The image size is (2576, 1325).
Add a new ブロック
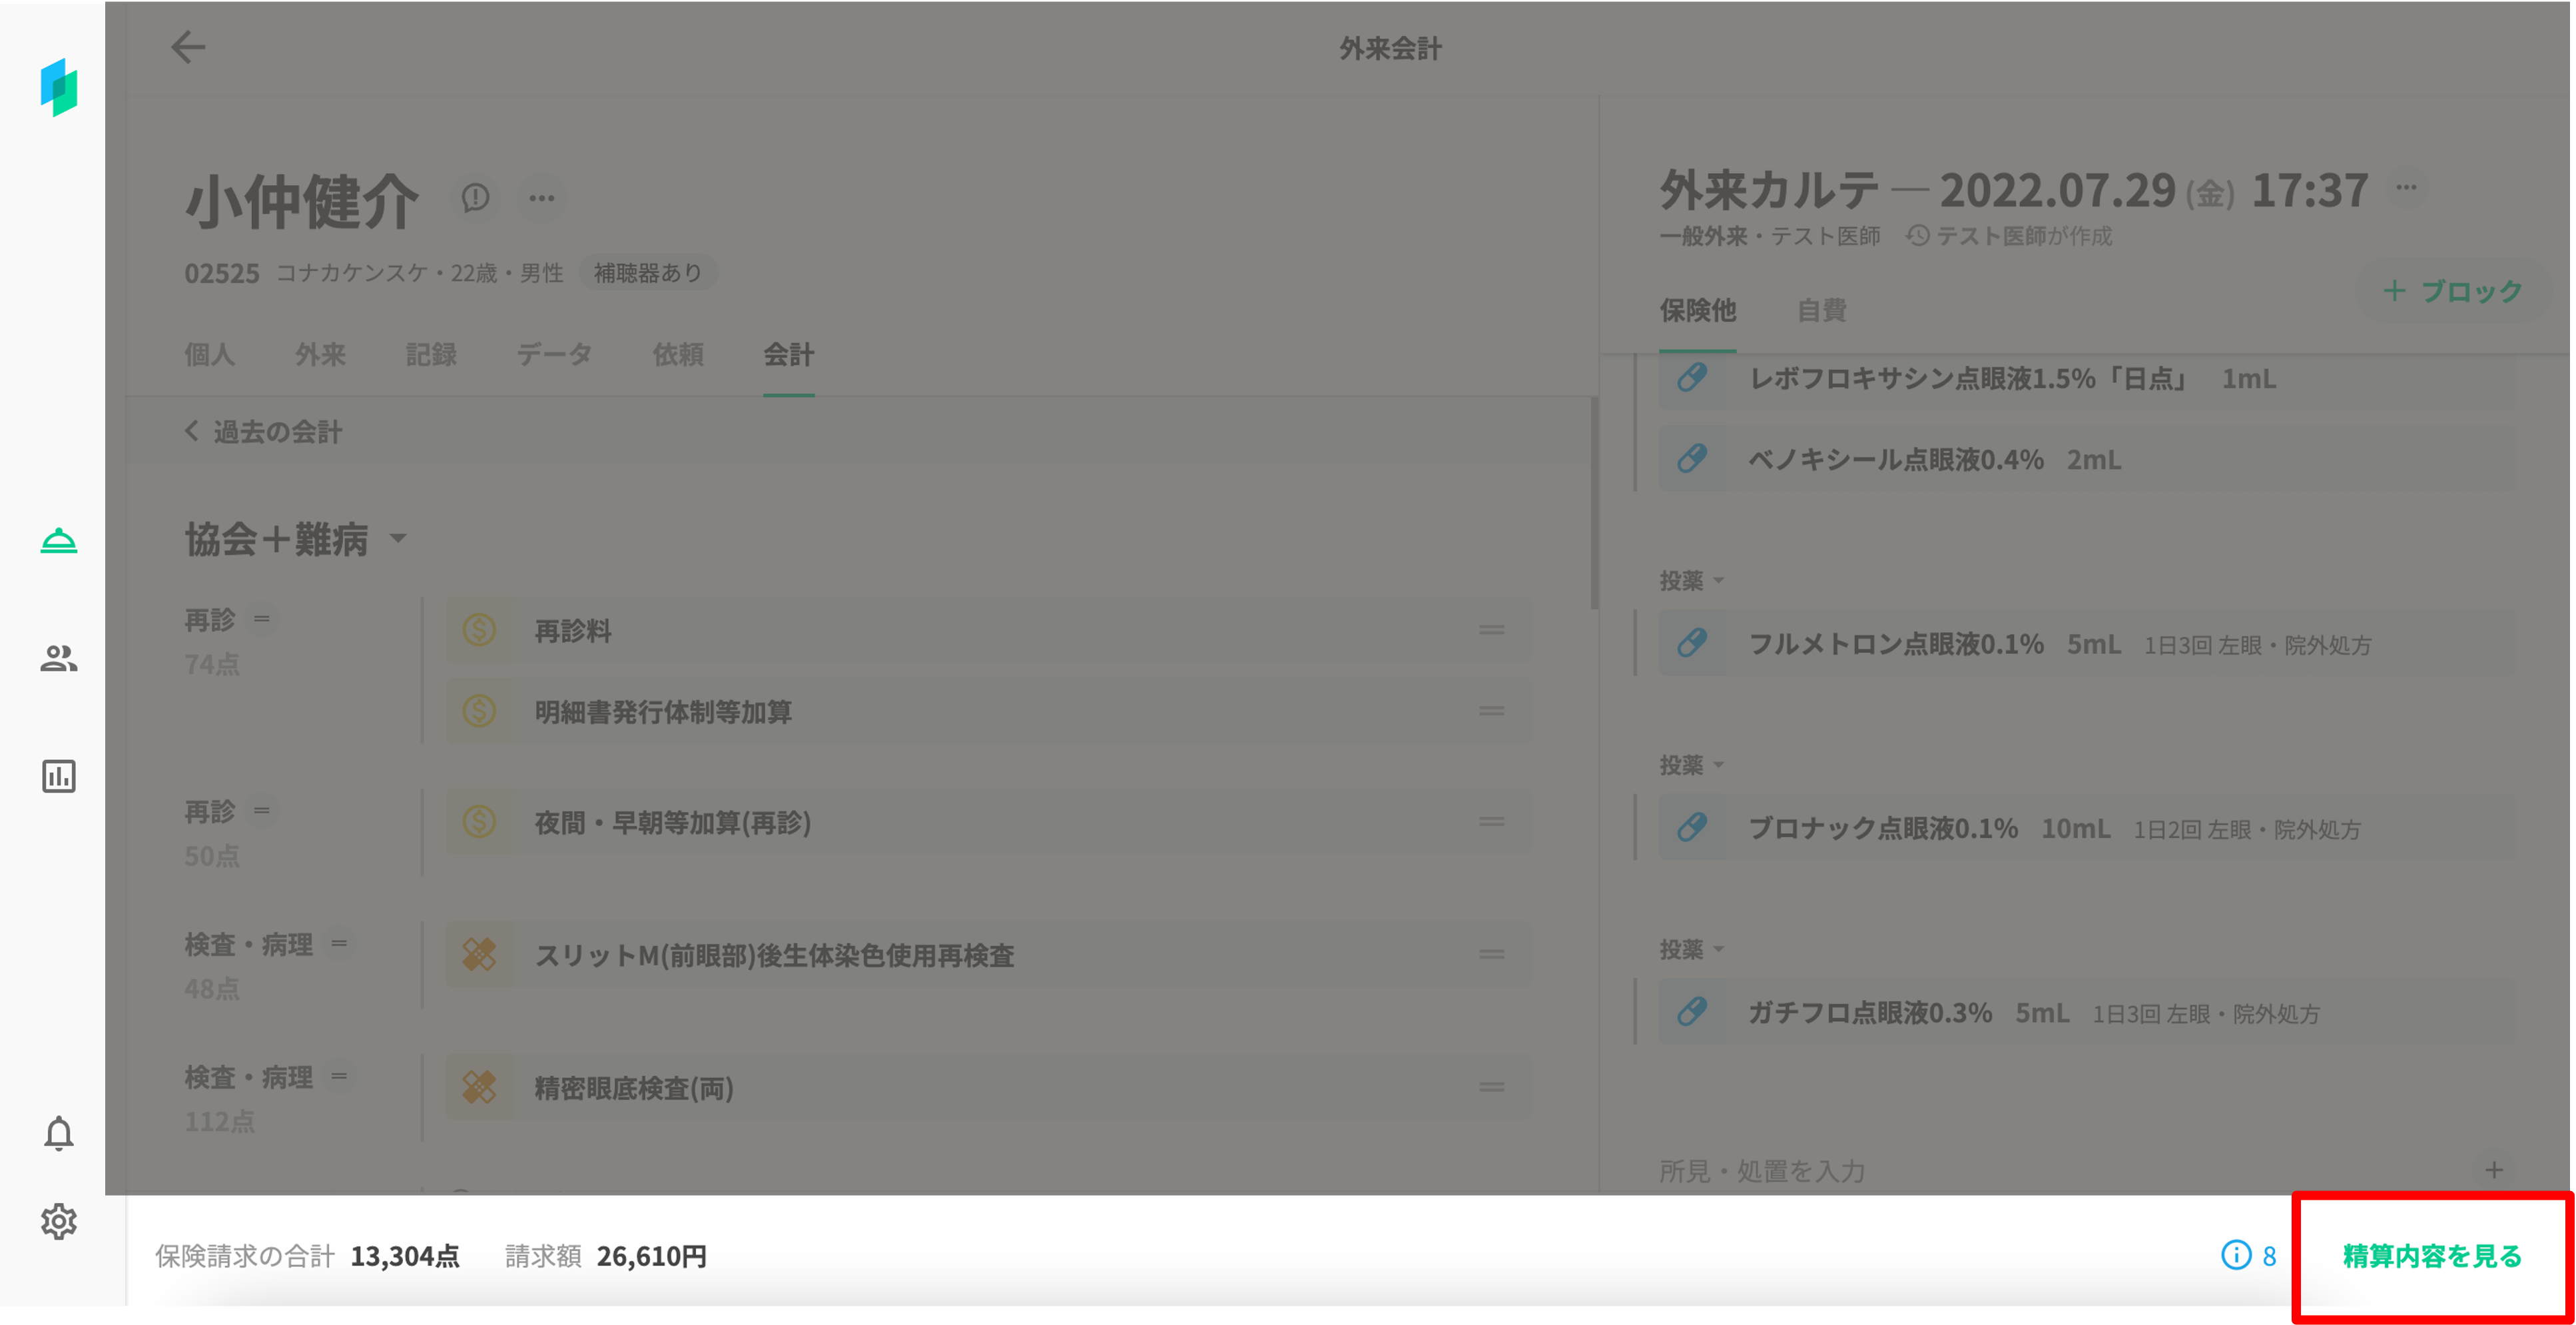tap(2453, 291)
